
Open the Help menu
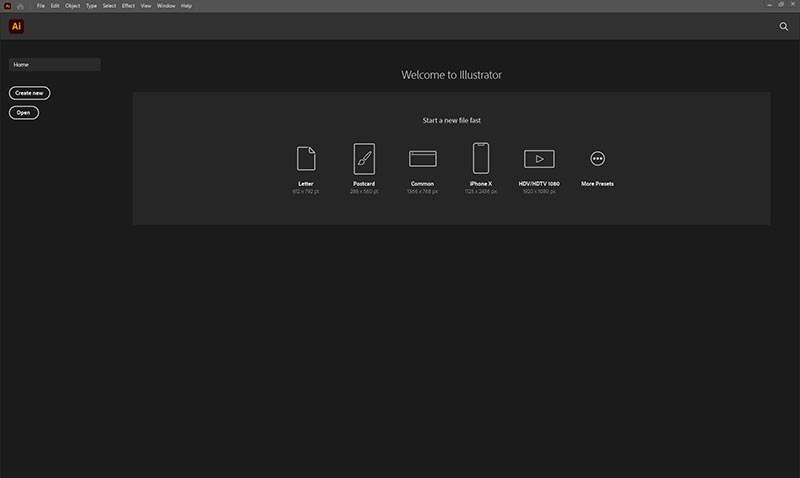[x=186, y=6]
